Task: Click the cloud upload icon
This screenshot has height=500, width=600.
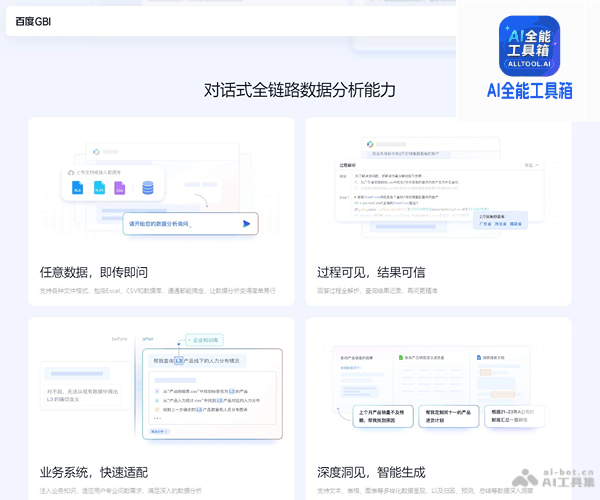Action: pyautogui.click(x=71, y=173)
